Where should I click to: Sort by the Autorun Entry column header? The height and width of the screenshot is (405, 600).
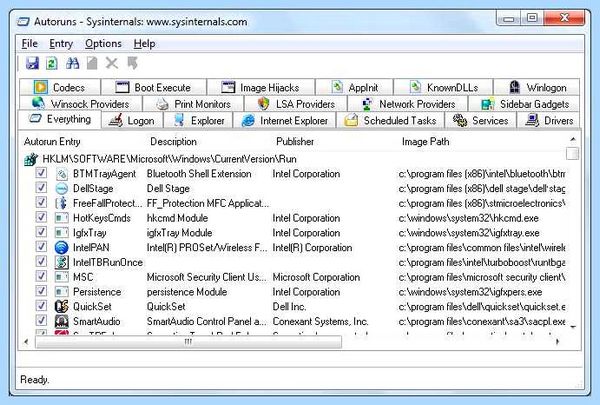tap(52, 142)
